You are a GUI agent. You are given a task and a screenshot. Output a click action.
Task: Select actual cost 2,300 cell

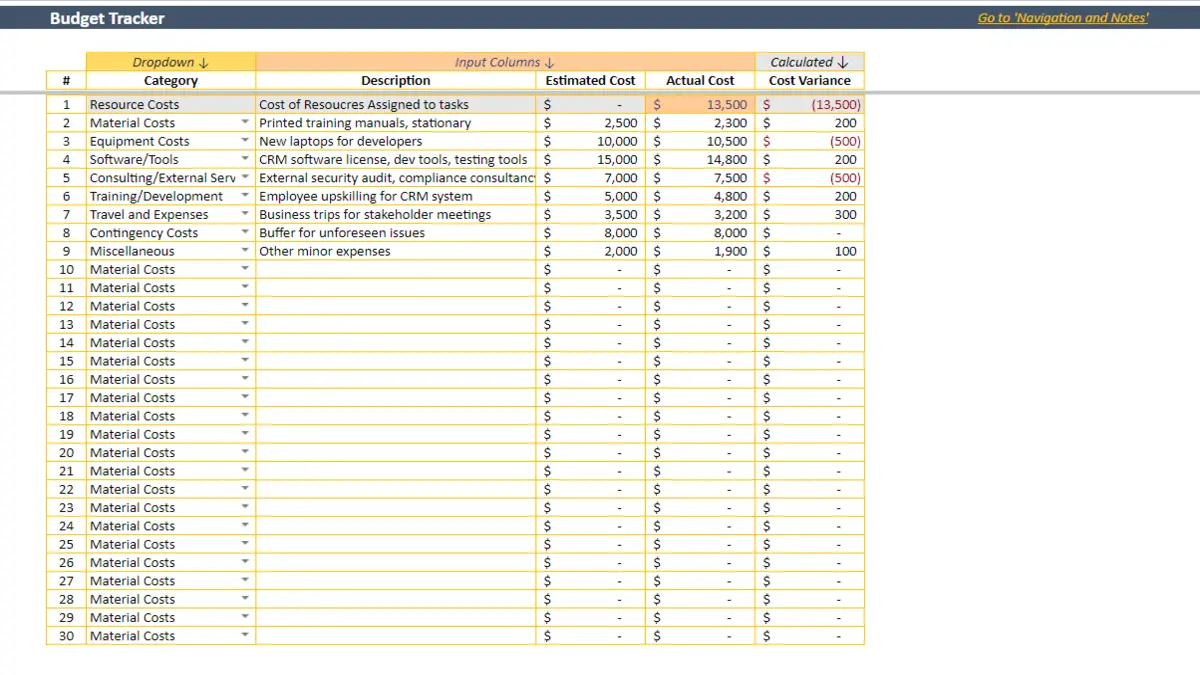(x=700, y=123)
